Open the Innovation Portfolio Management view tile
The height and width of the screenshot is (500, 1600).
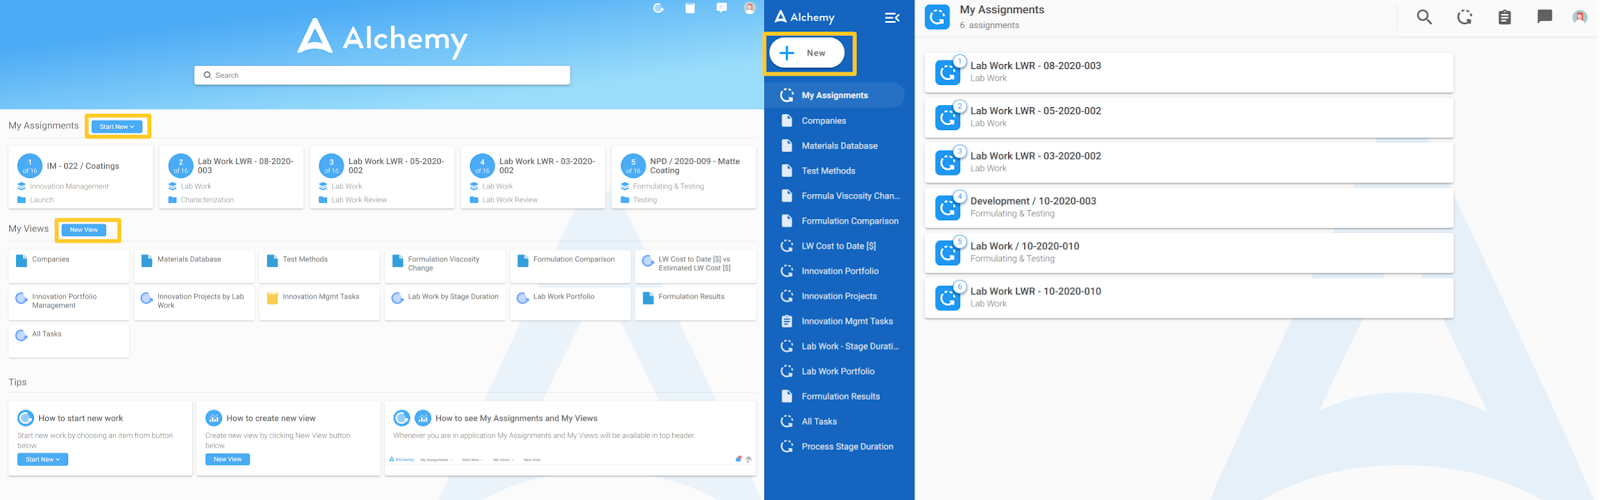coord(69,304)
